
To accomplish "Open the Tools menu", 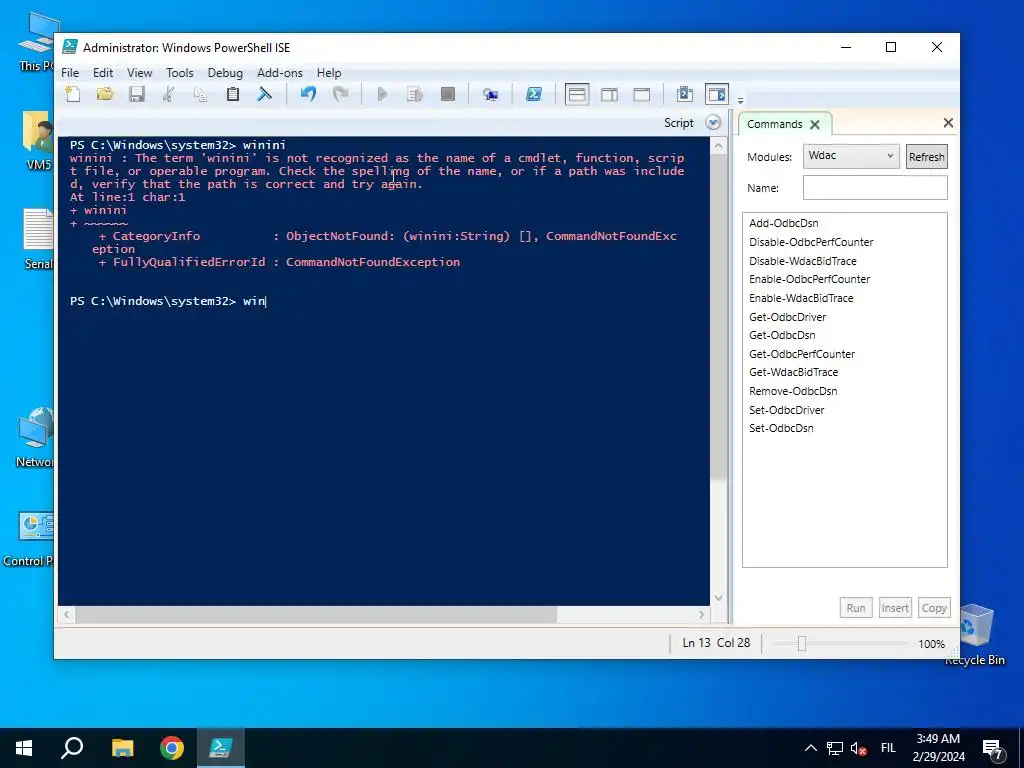I will (x=180, y=72).
